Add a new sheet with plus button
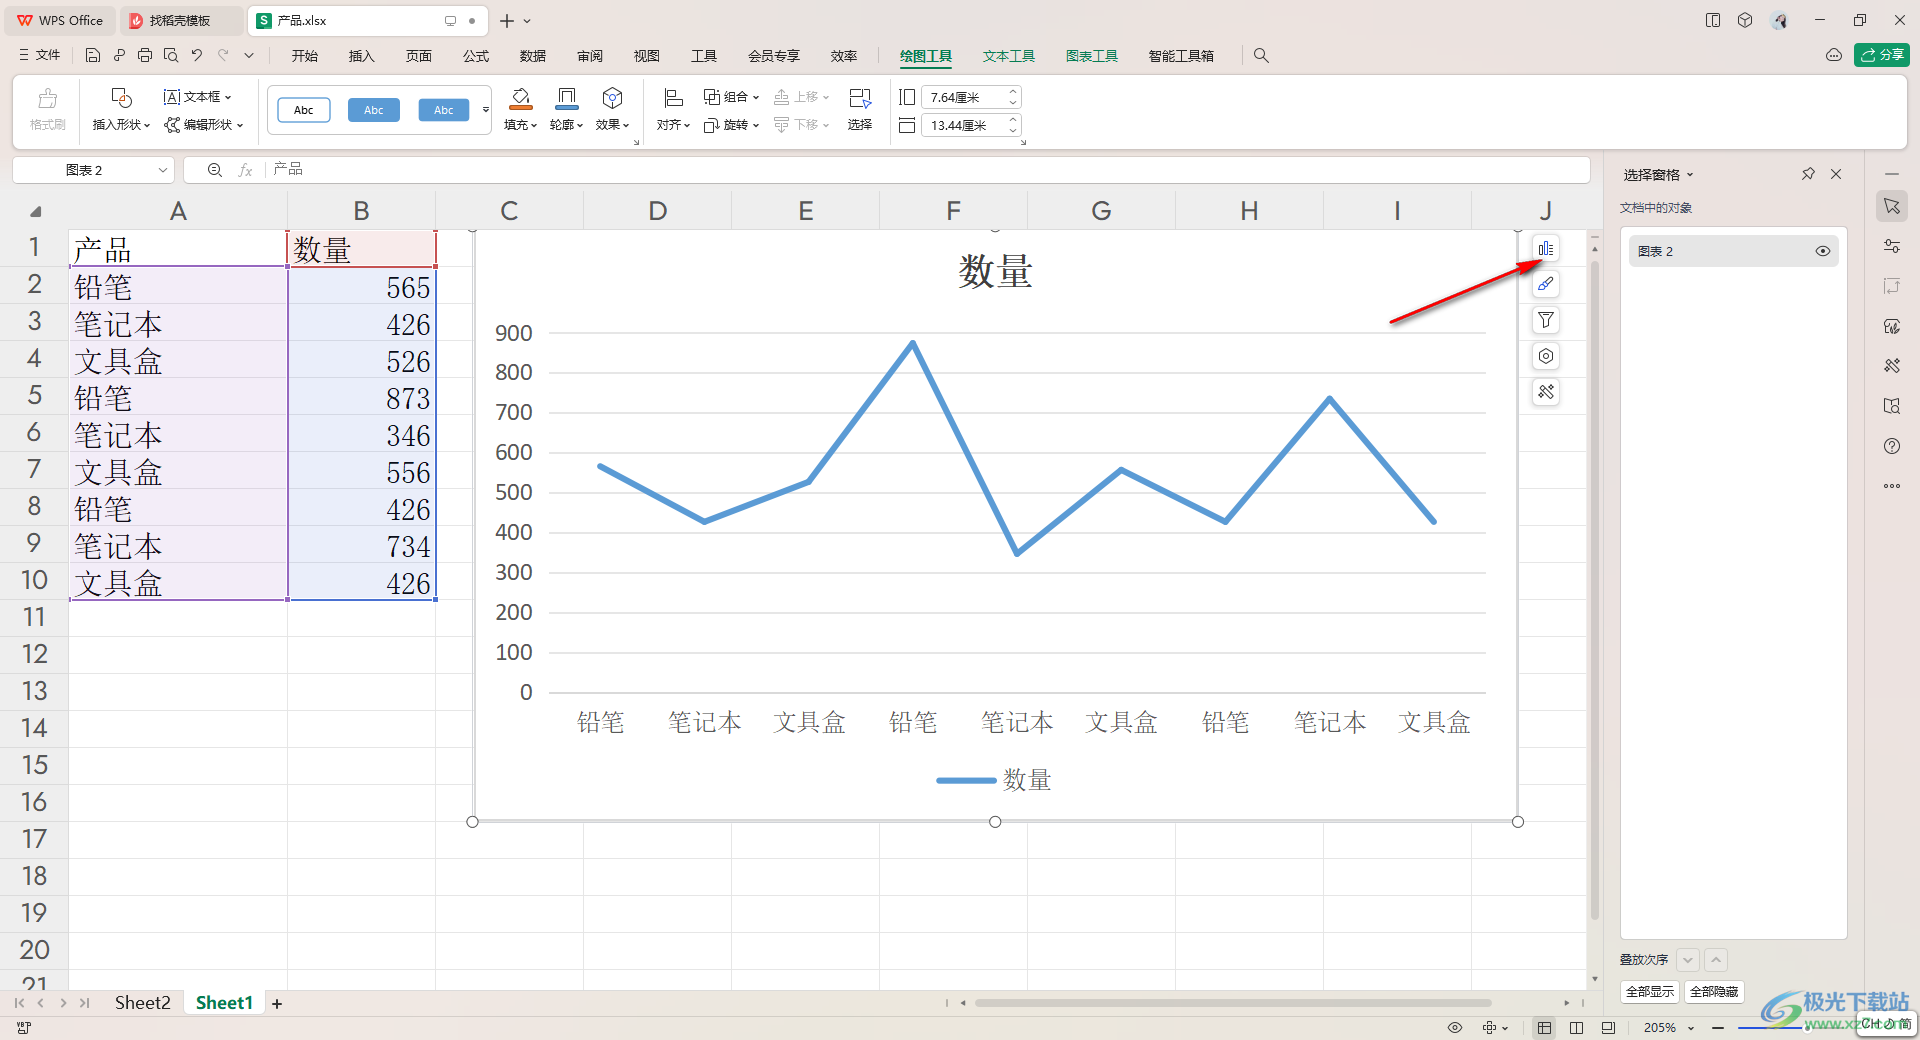Image resolution: width=1920 pixels, height=1040 pixels. click(277, 1003)
